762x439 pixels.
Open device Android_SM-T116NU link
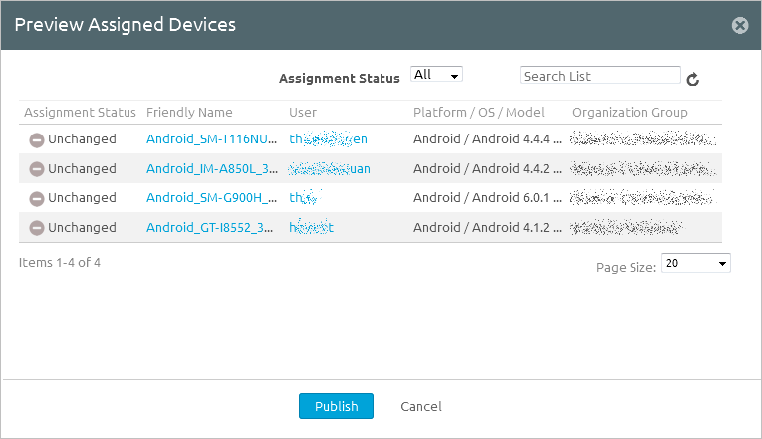(210, 139)
